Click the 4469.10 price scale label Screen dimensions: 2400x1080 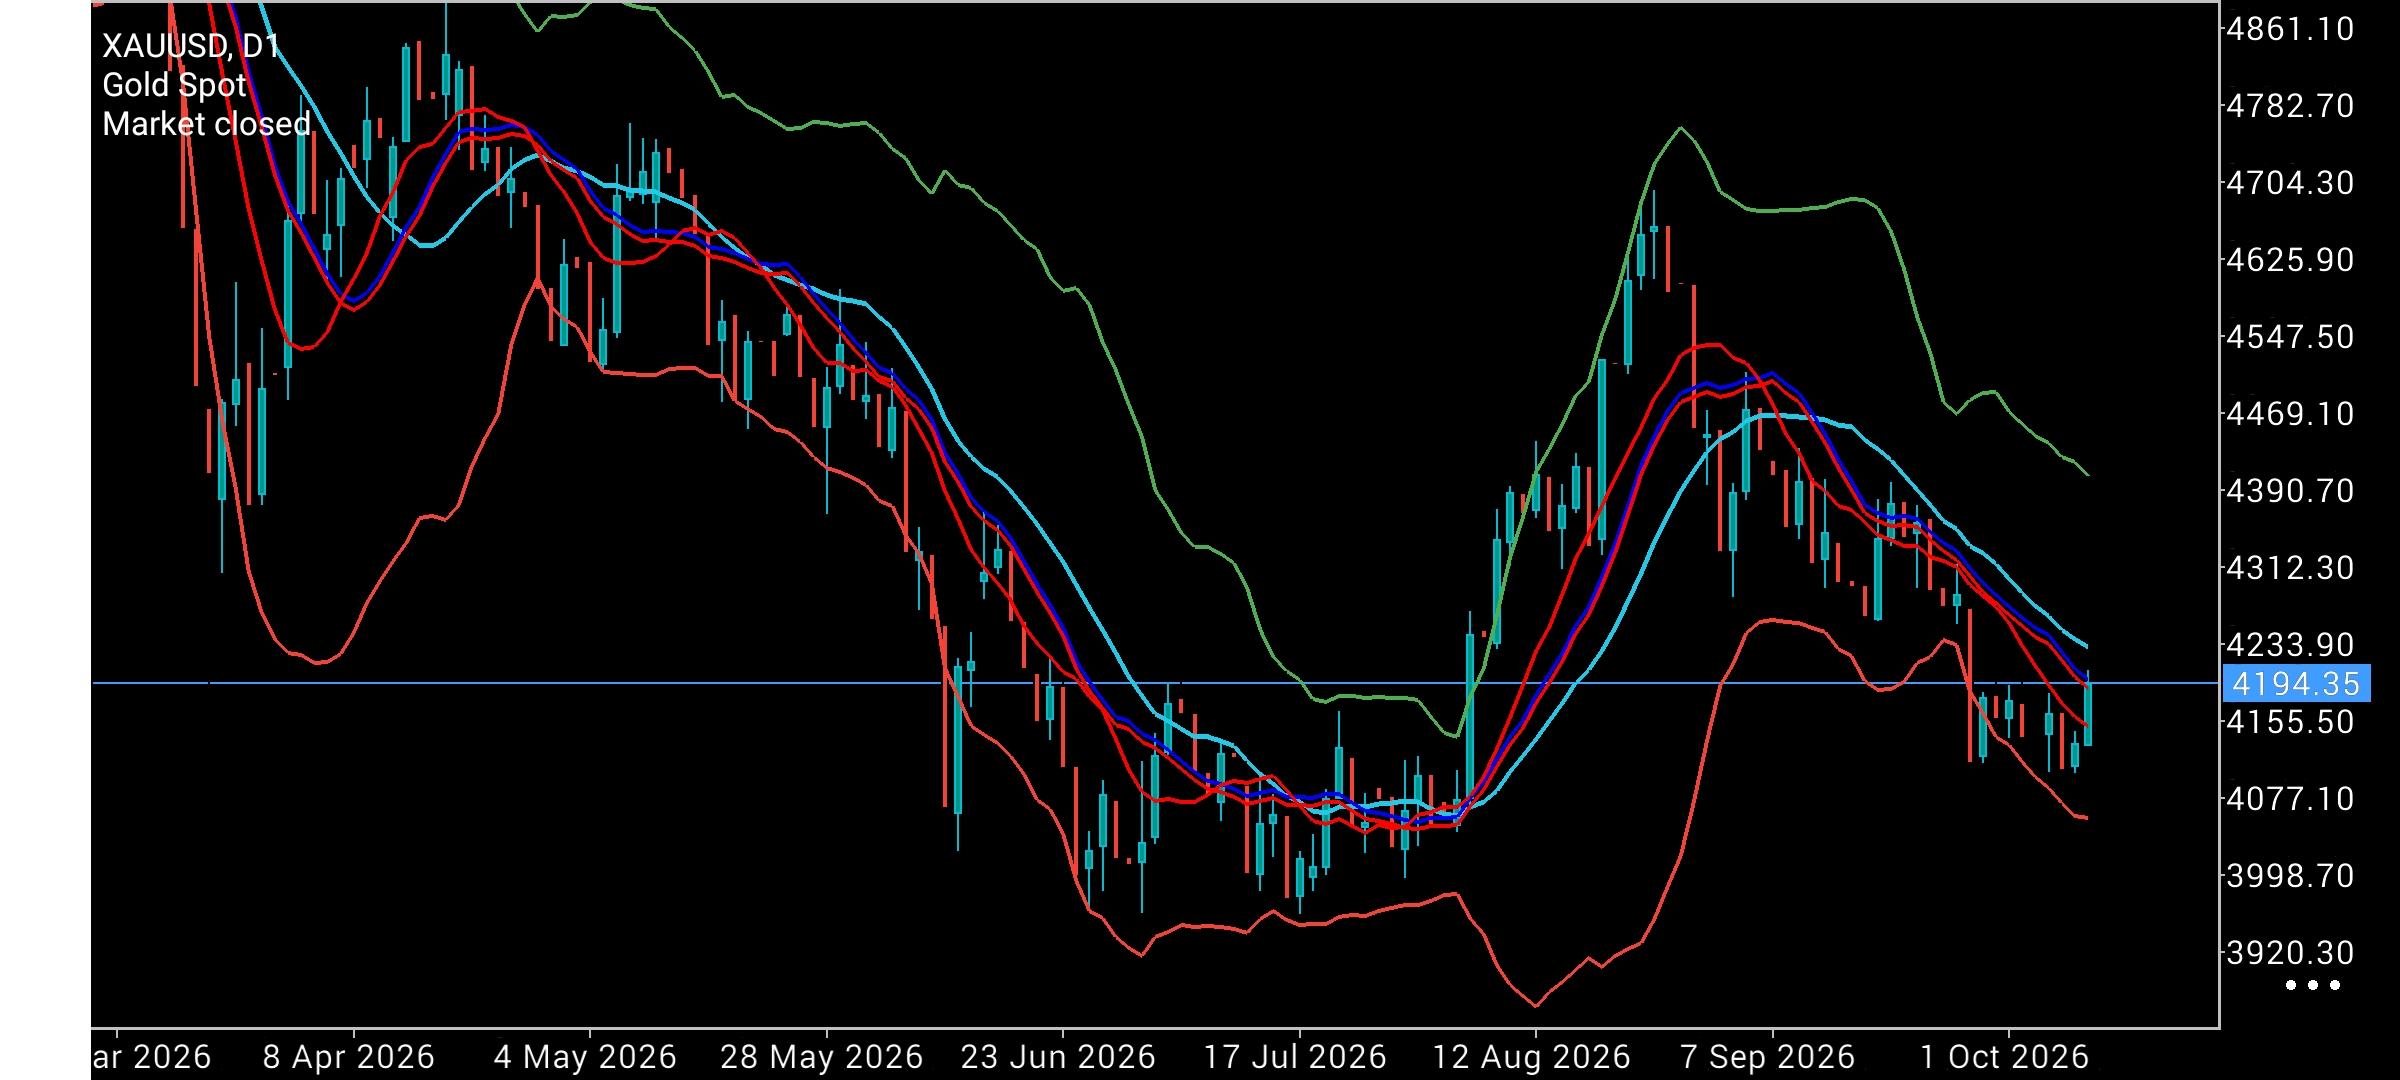(x=2290, y=414)
